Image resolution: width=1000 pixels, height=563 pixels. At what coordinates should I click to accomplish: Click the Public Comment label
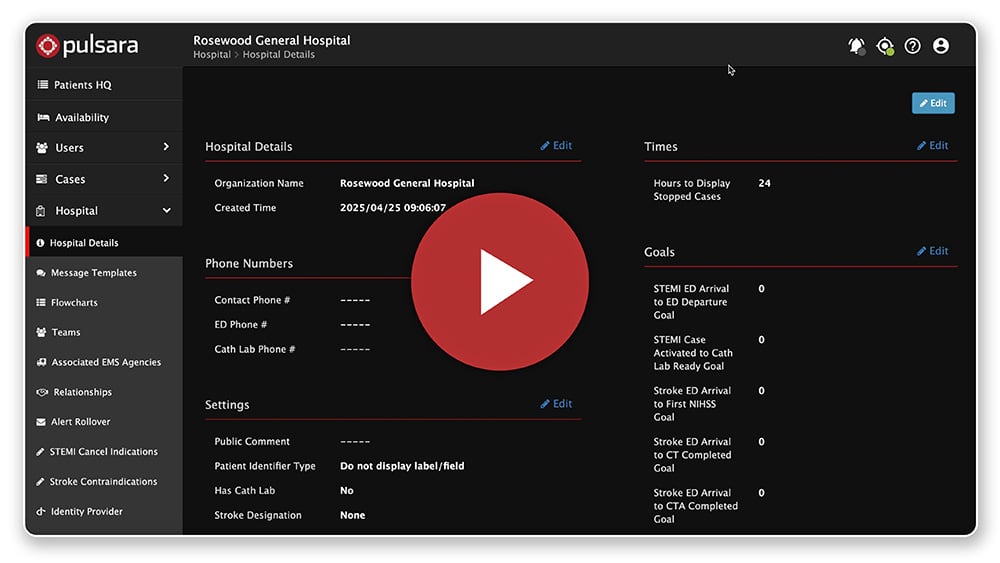[x=252, y=441]
